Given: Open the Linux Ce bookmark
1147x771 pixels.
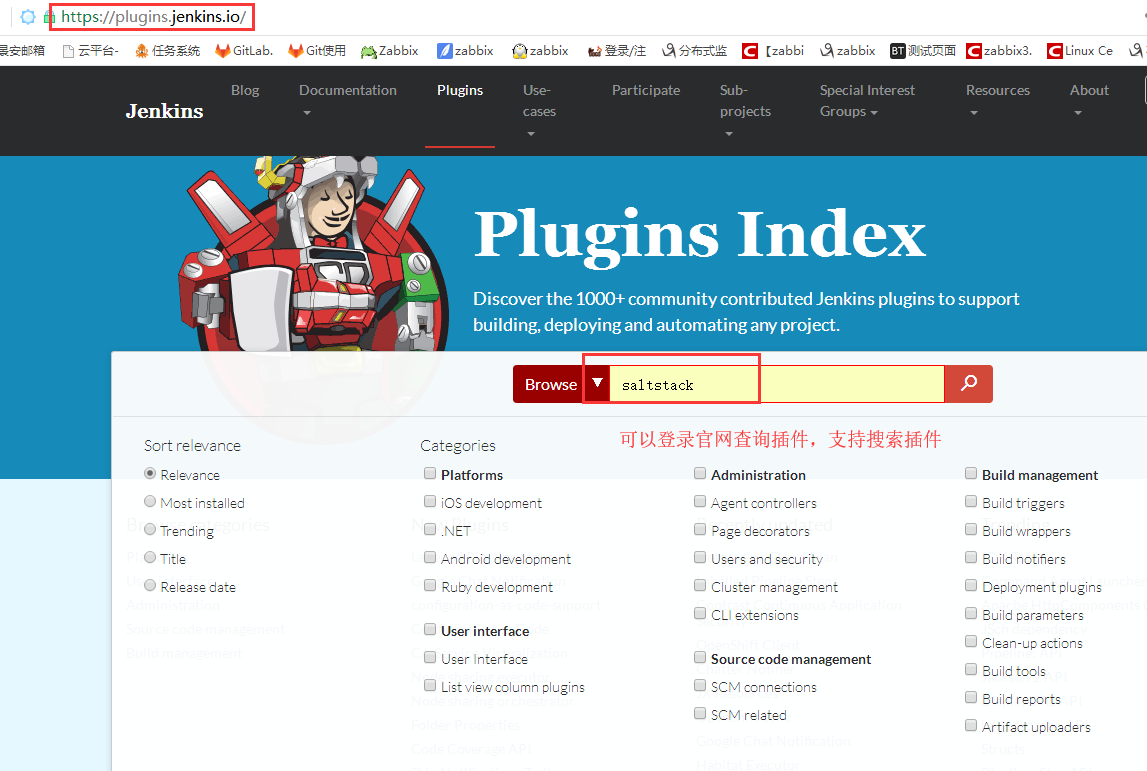Looking at the screenshot, I should [x=1080, y=50].
